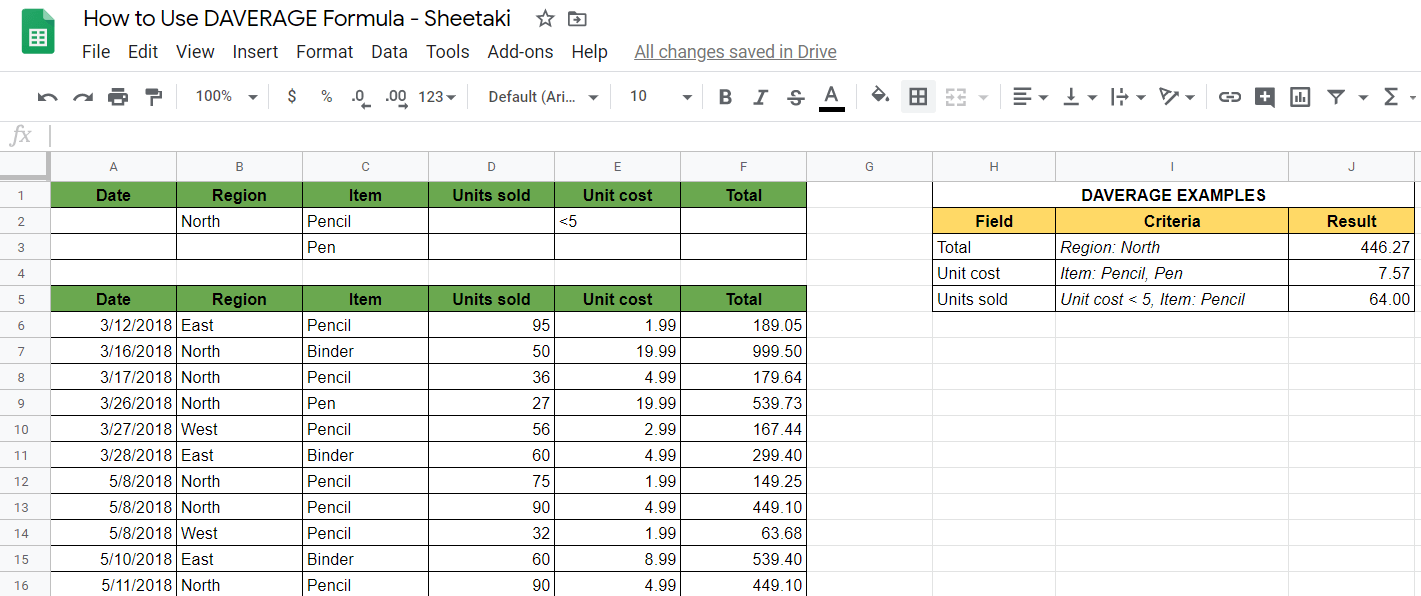Open the borders tool
Screen dimensions: 1421x596
tap(917, 97)
